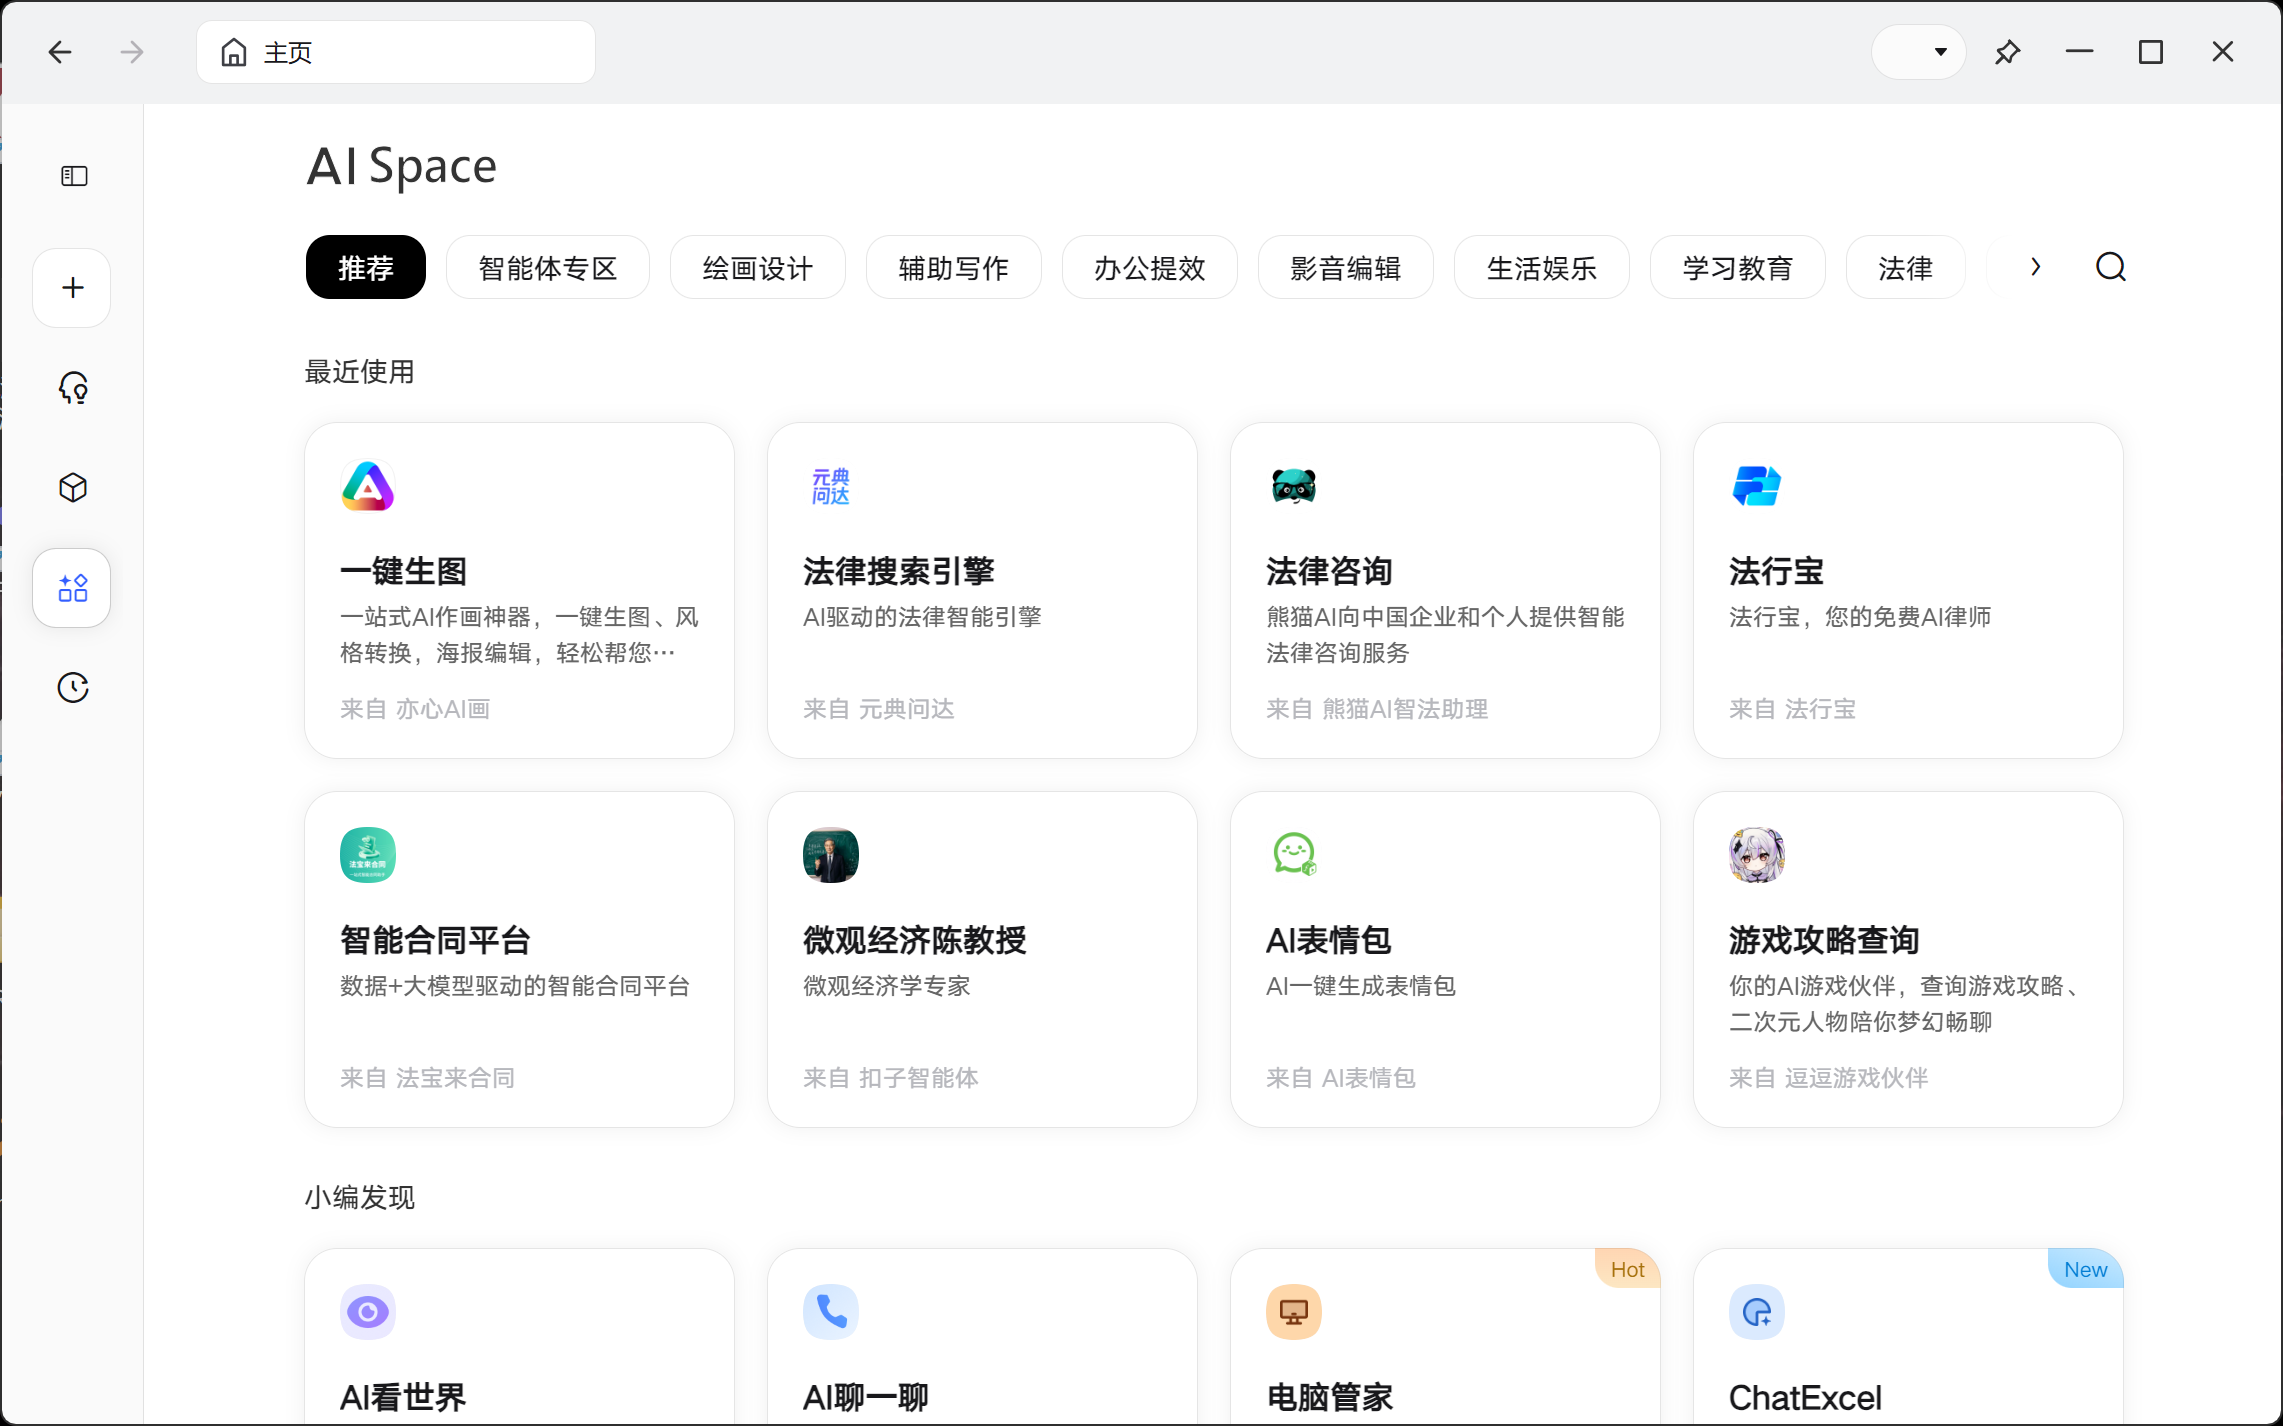2283x1426 pixels.
Task: Open the 法律咨询 panda card
Action: [1445, 590]
